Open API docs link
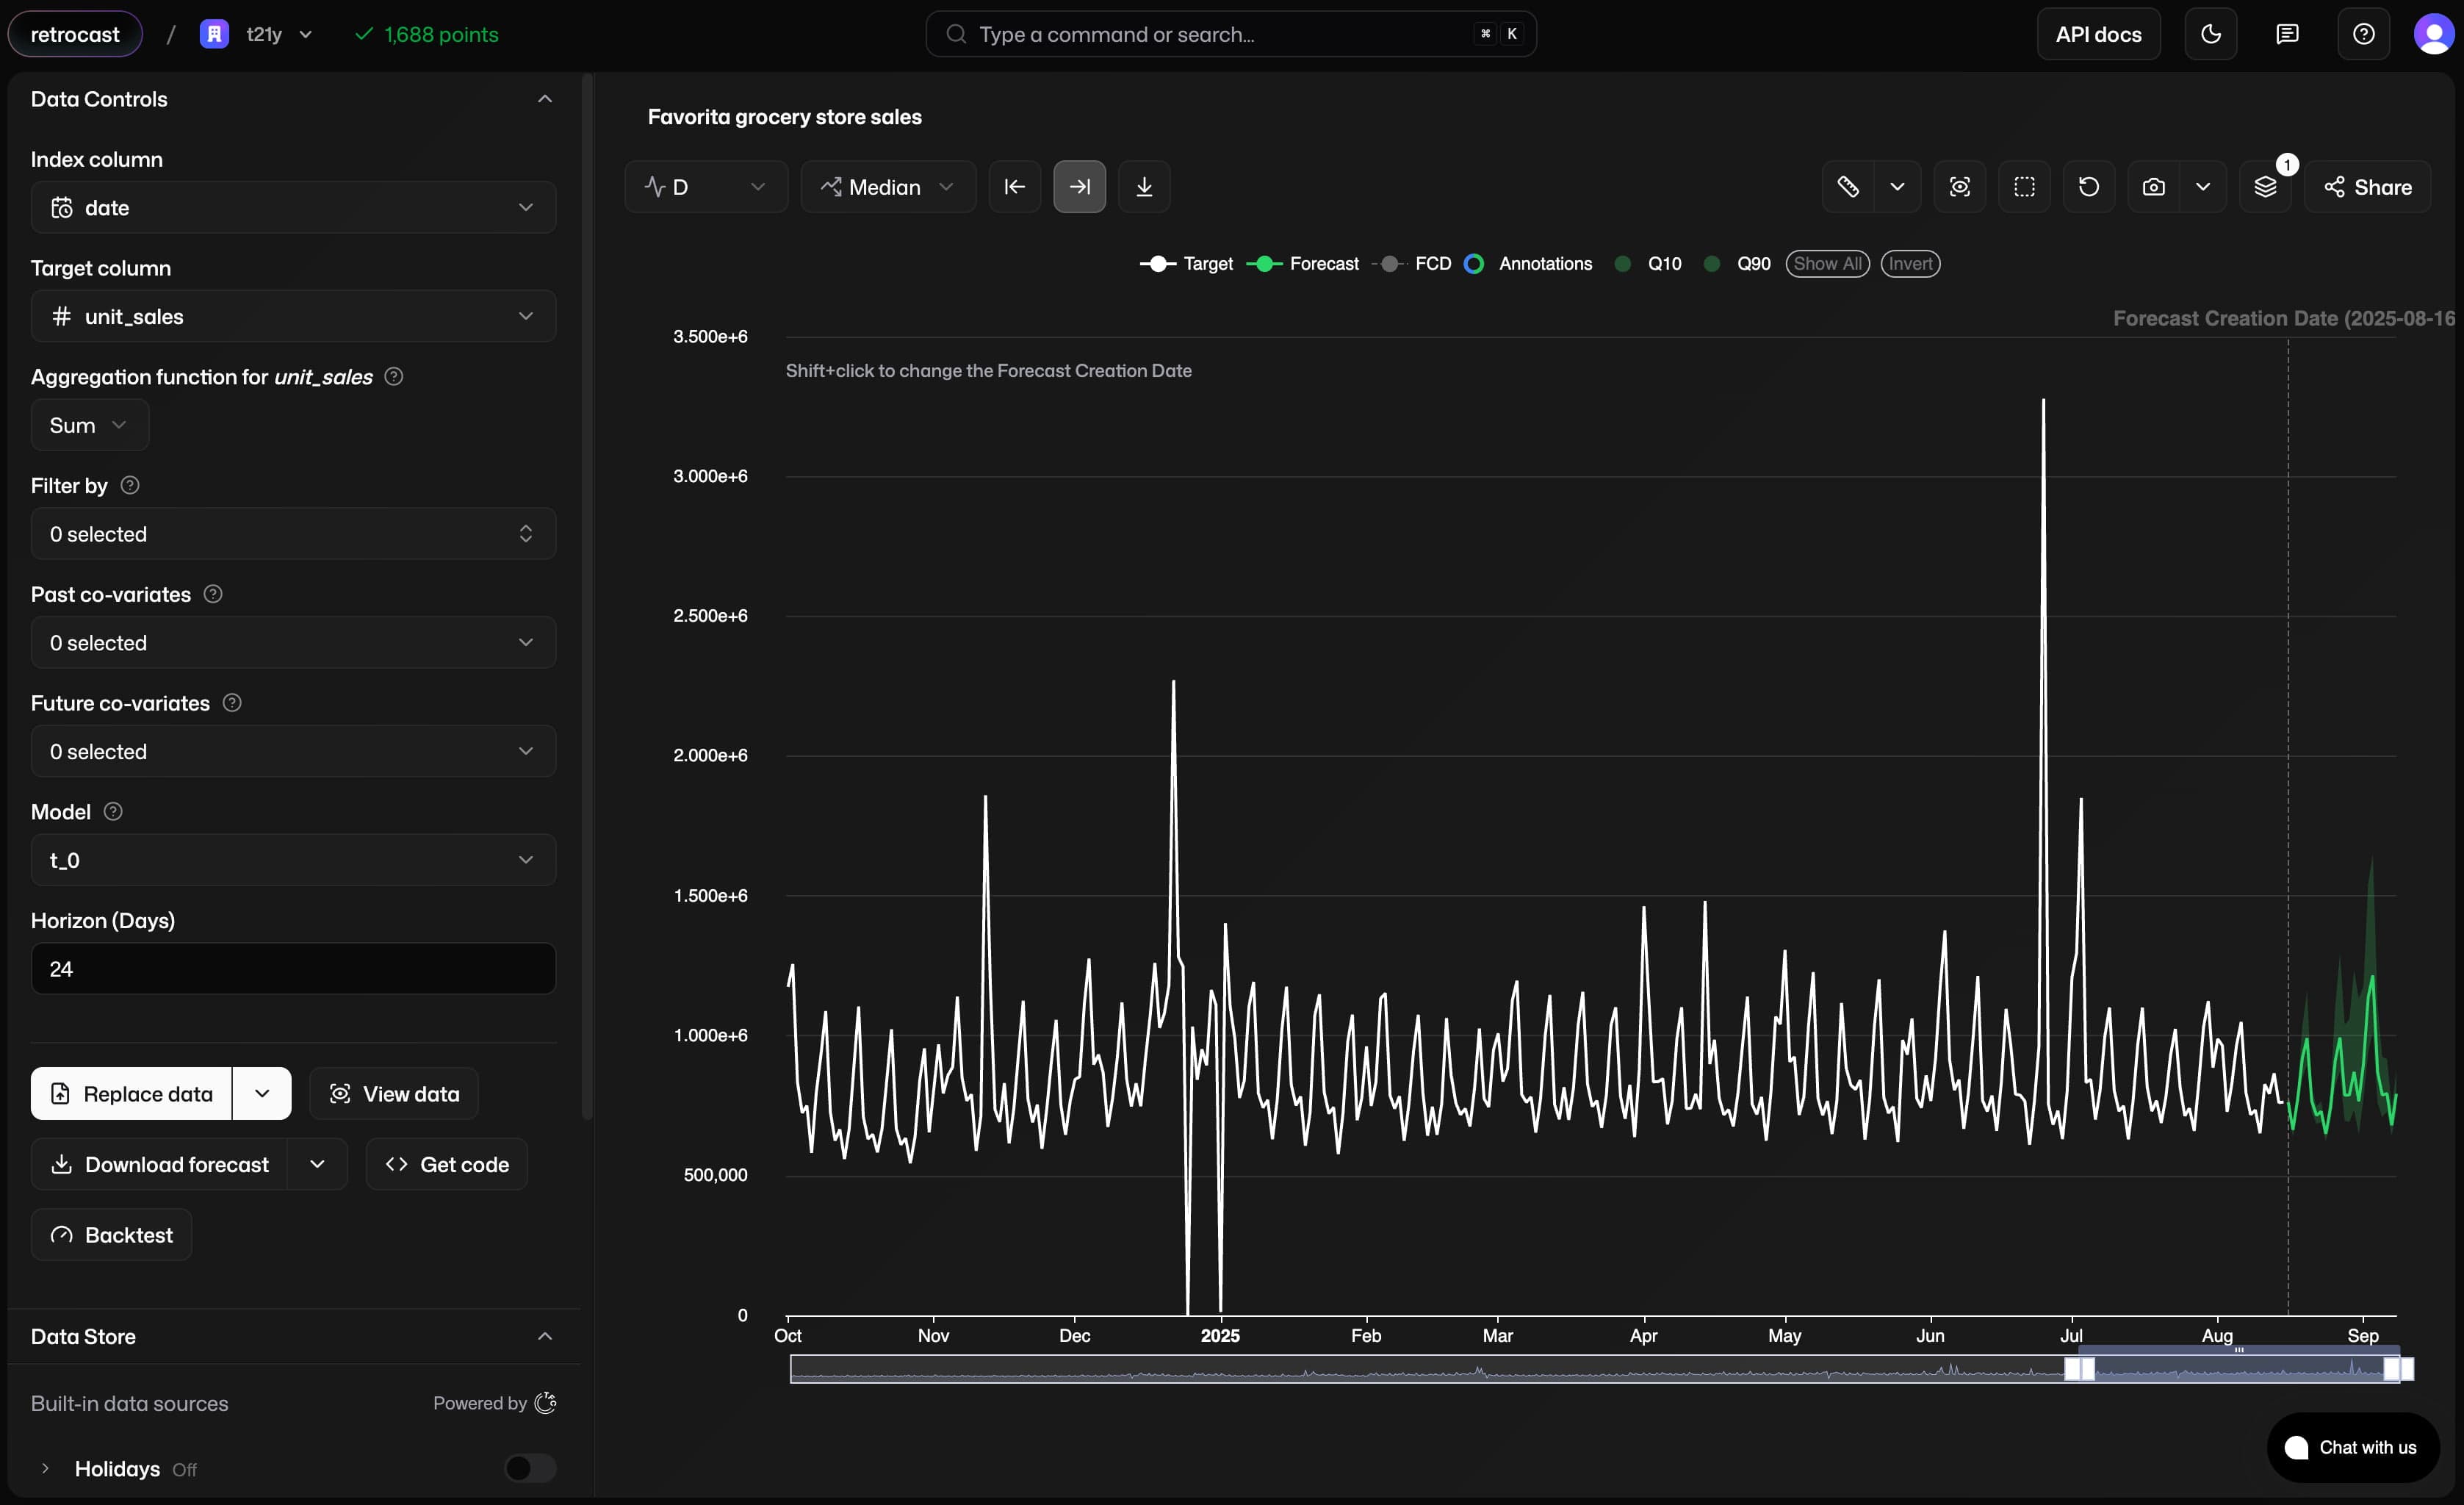 tap(2098, 34)
